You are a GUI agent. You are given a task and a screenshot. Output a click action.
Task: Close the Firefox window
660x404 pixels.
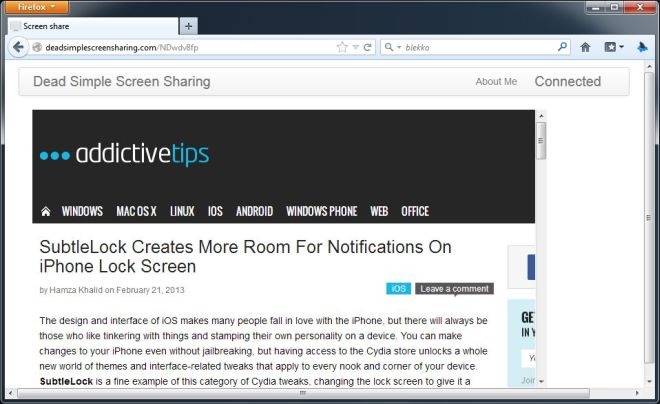tap(640, 7)
